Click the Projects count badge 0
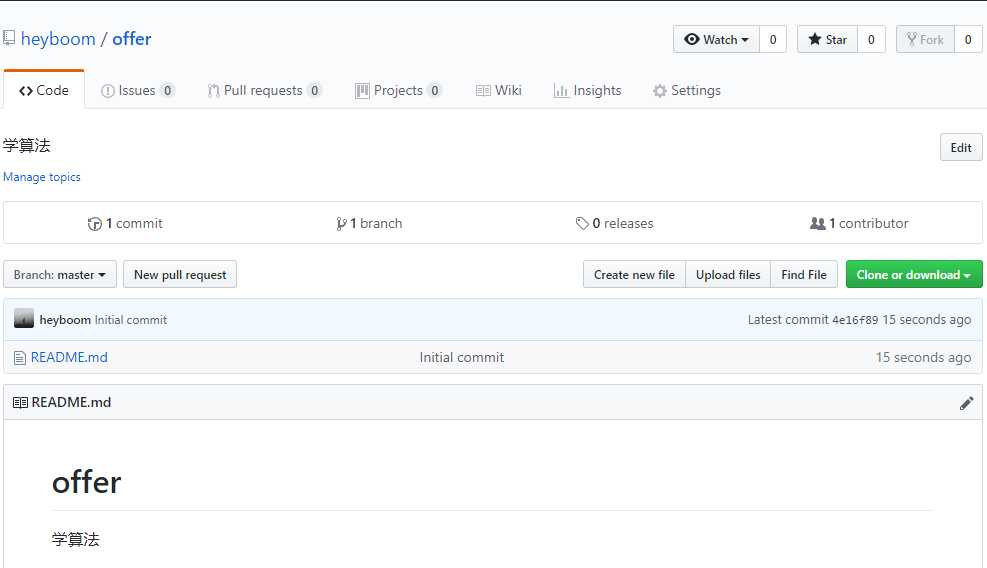987x568 pixels. 434,91
